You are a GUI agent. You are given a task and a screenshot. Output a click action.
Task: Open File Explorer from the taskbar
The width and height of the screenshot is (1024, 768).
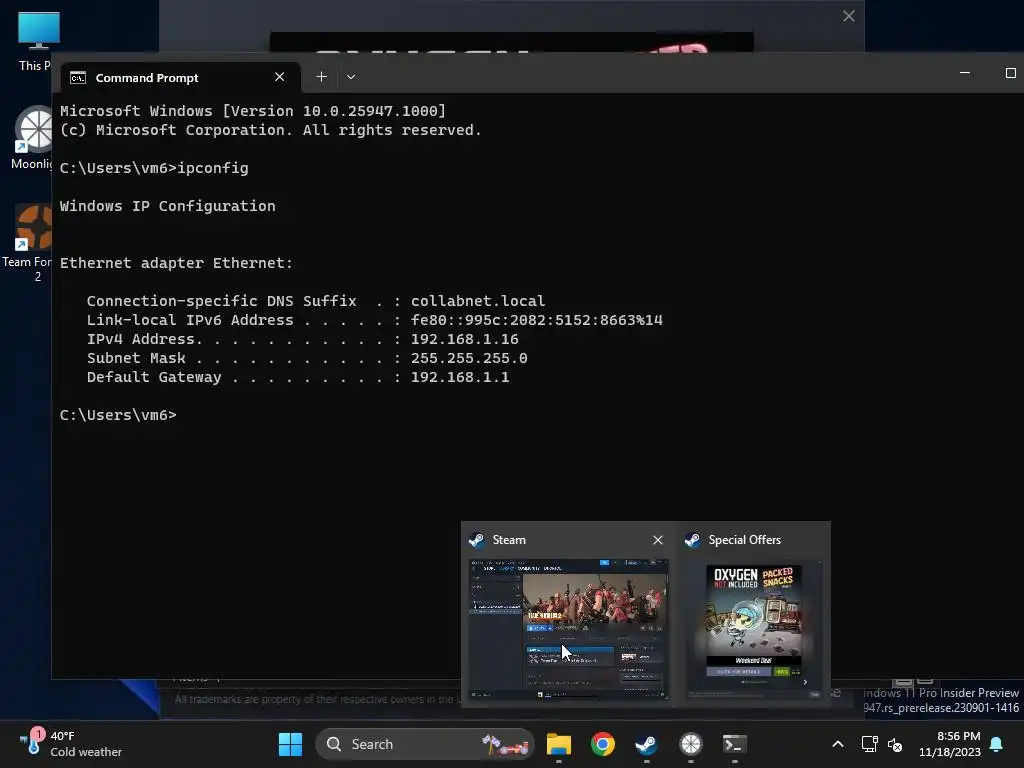pos(558,744)
